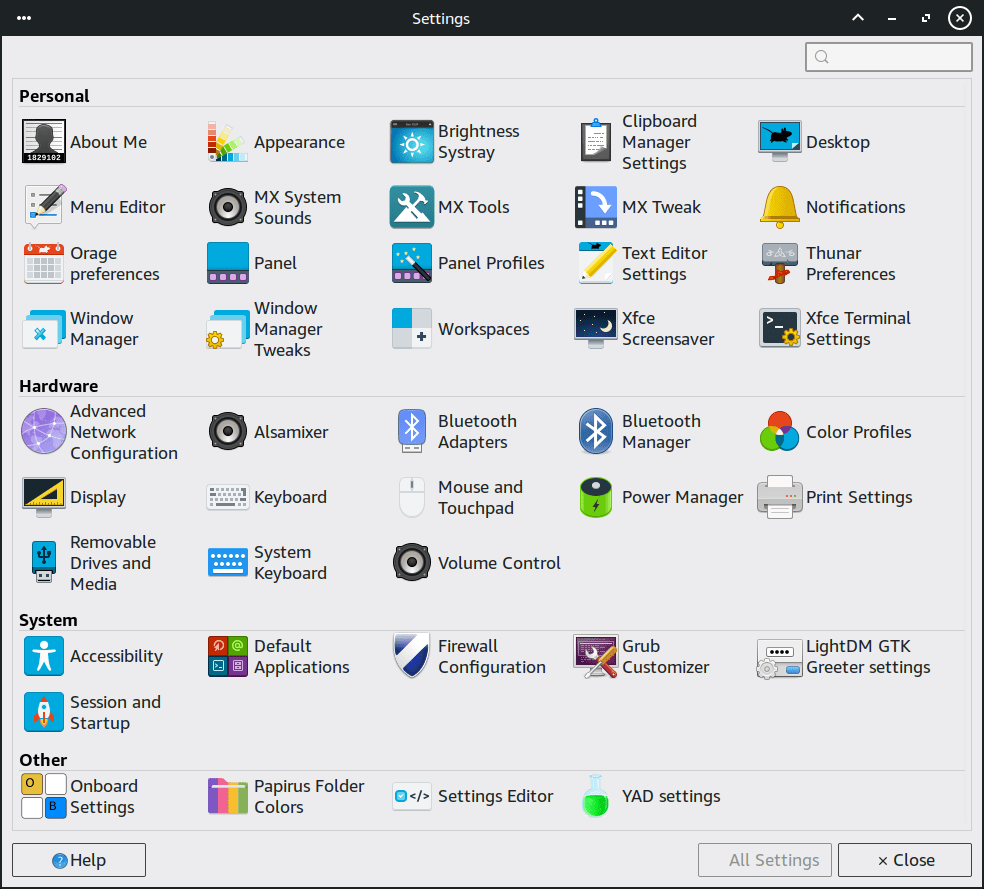Viewport: 984px width, 889px height.
Task: Launch MX Tools
Action: click(411, 208)
